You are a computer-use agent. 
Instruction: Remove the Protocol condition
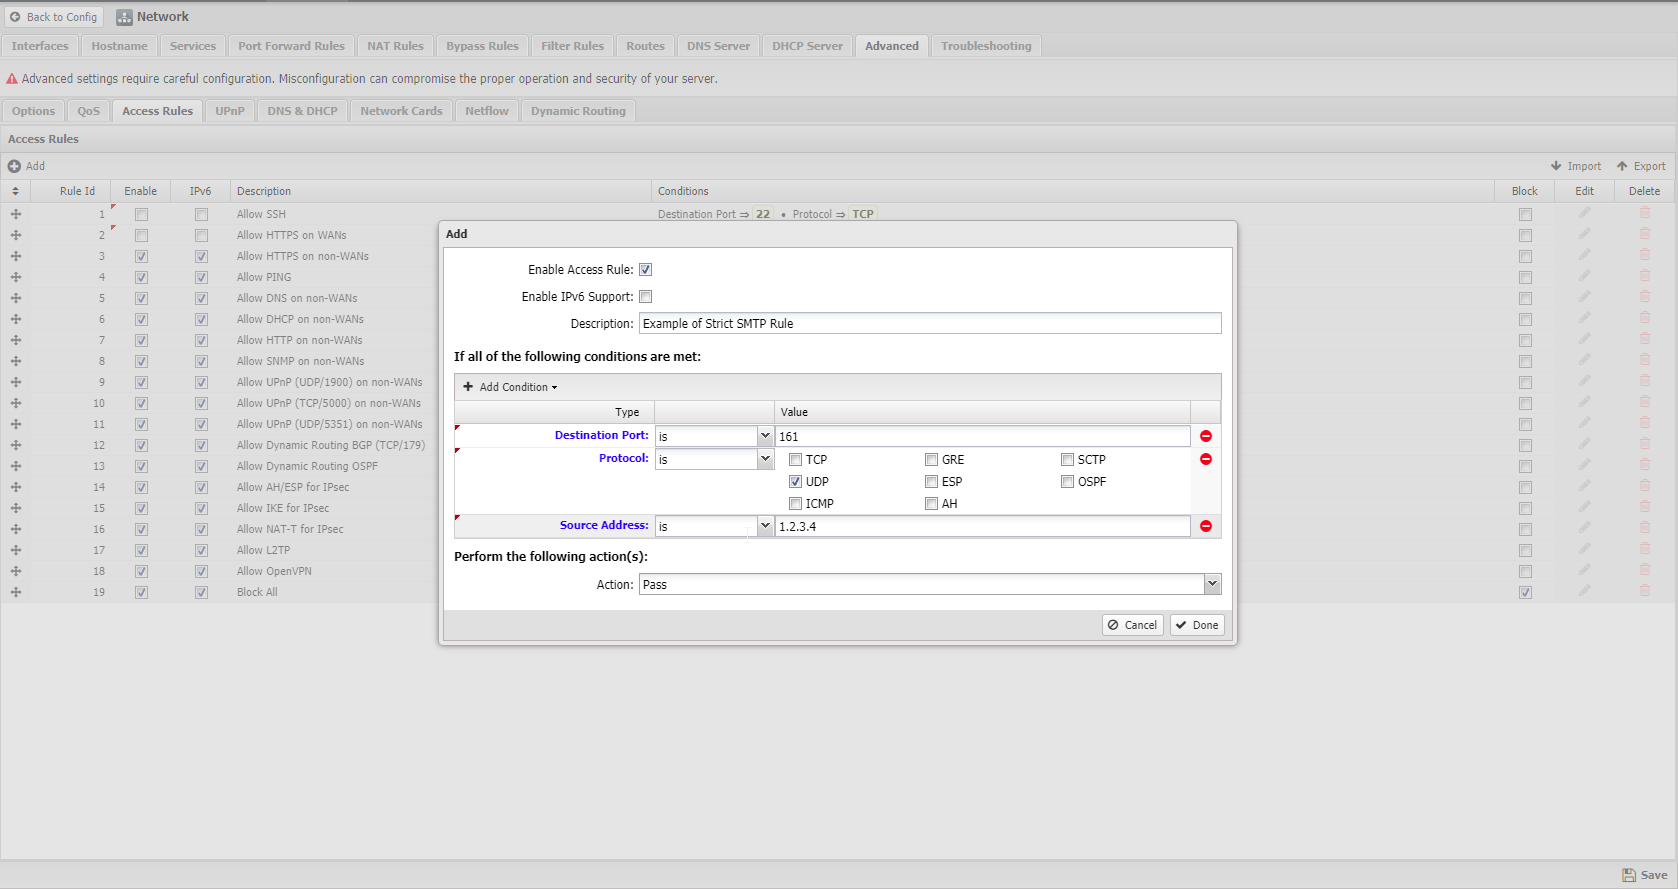click(x=1206, y=459)
